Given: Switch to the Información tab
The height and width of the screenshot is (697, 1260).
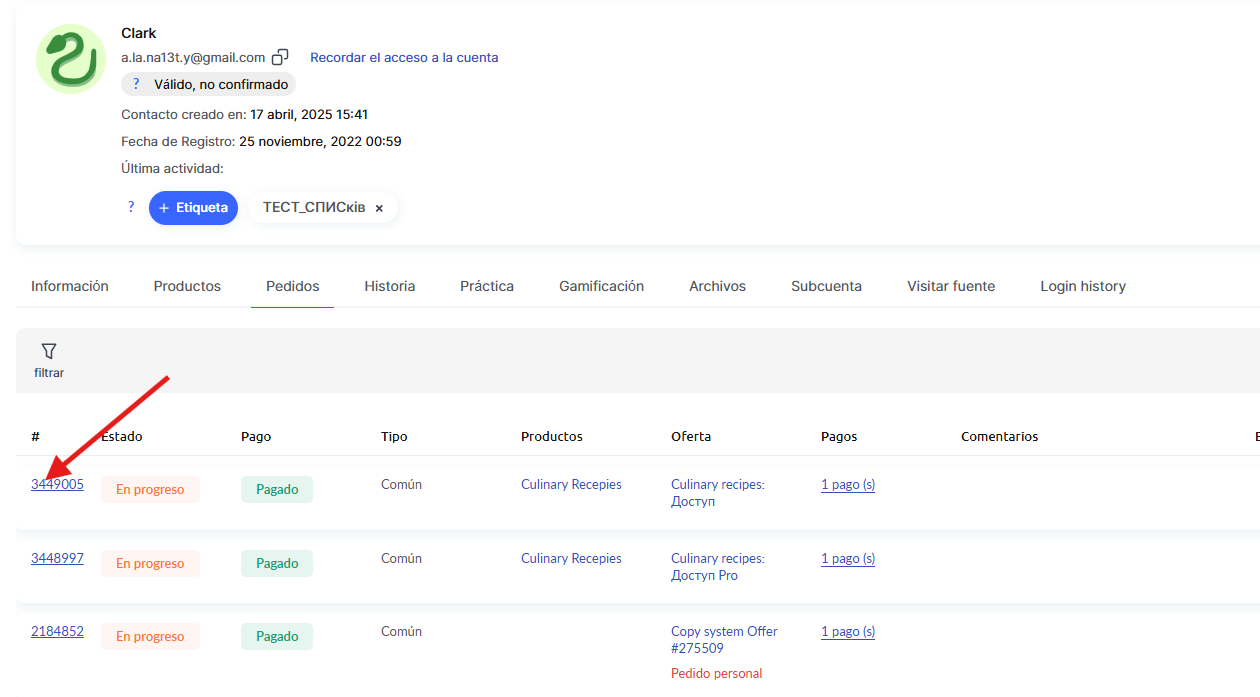Looking at the screenshot, I should pos(70,286).
